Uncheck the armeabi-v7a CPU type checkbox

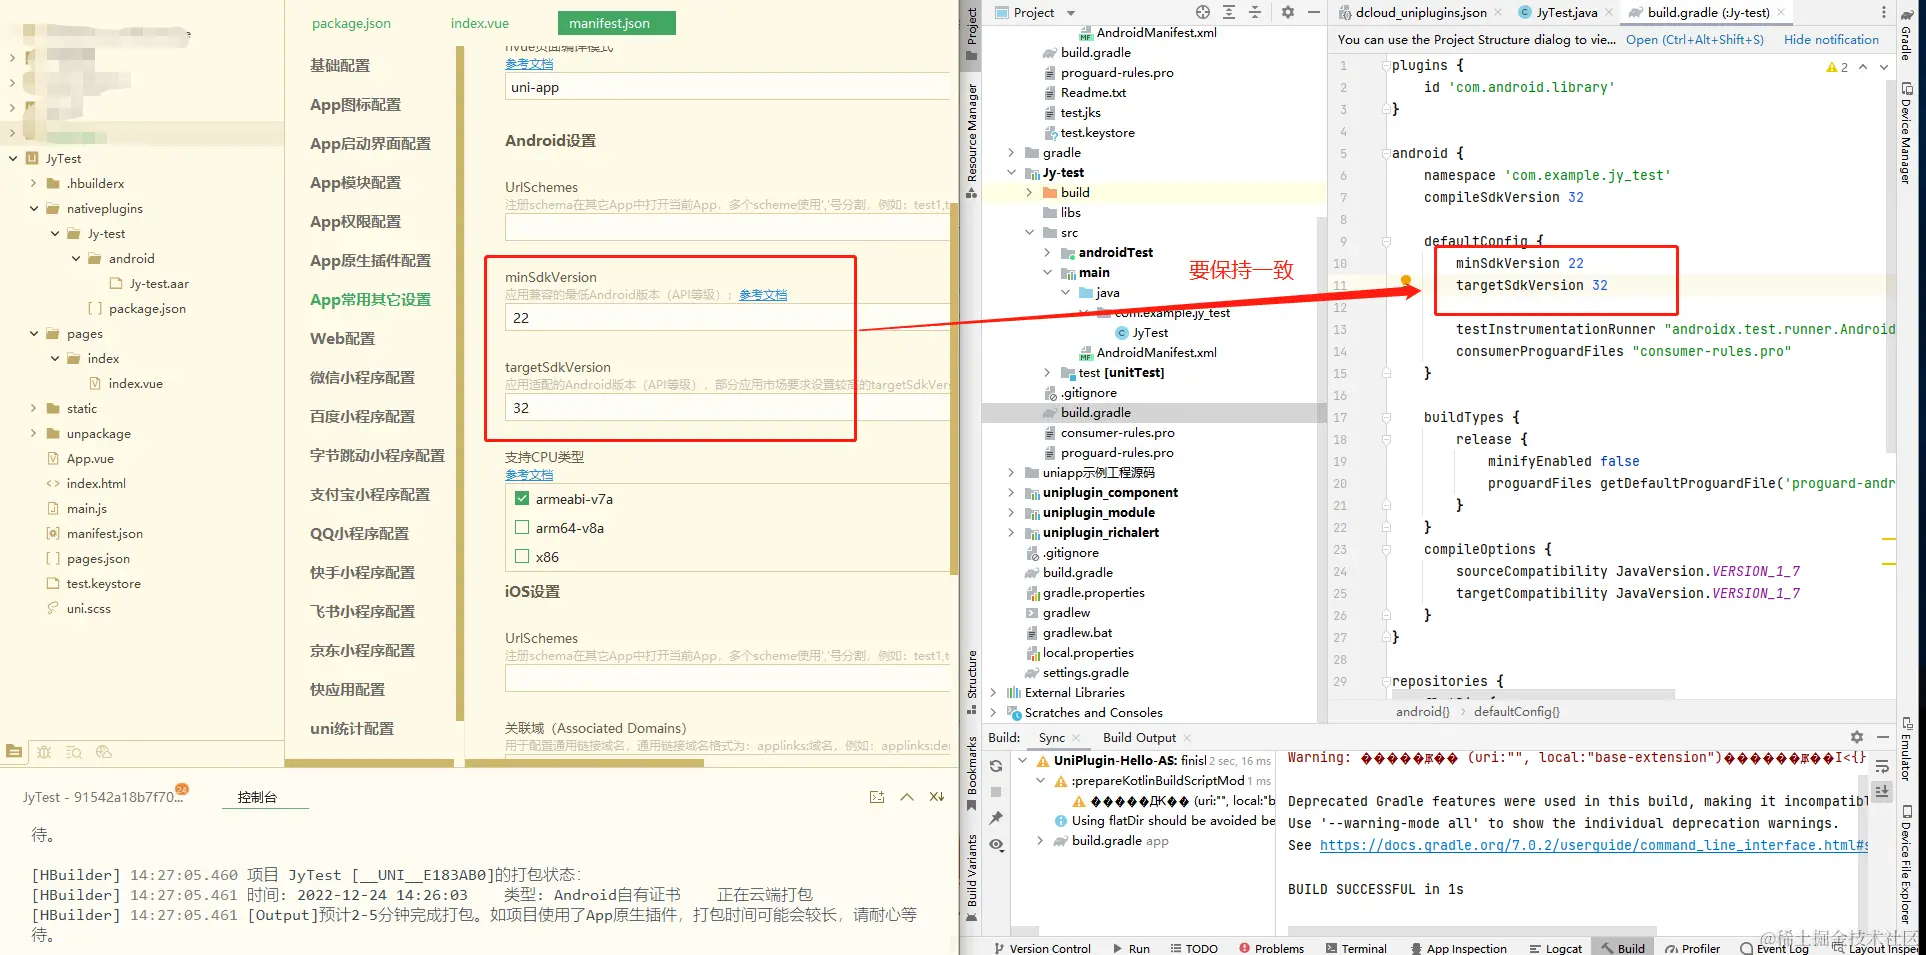[x=522, y=499]
